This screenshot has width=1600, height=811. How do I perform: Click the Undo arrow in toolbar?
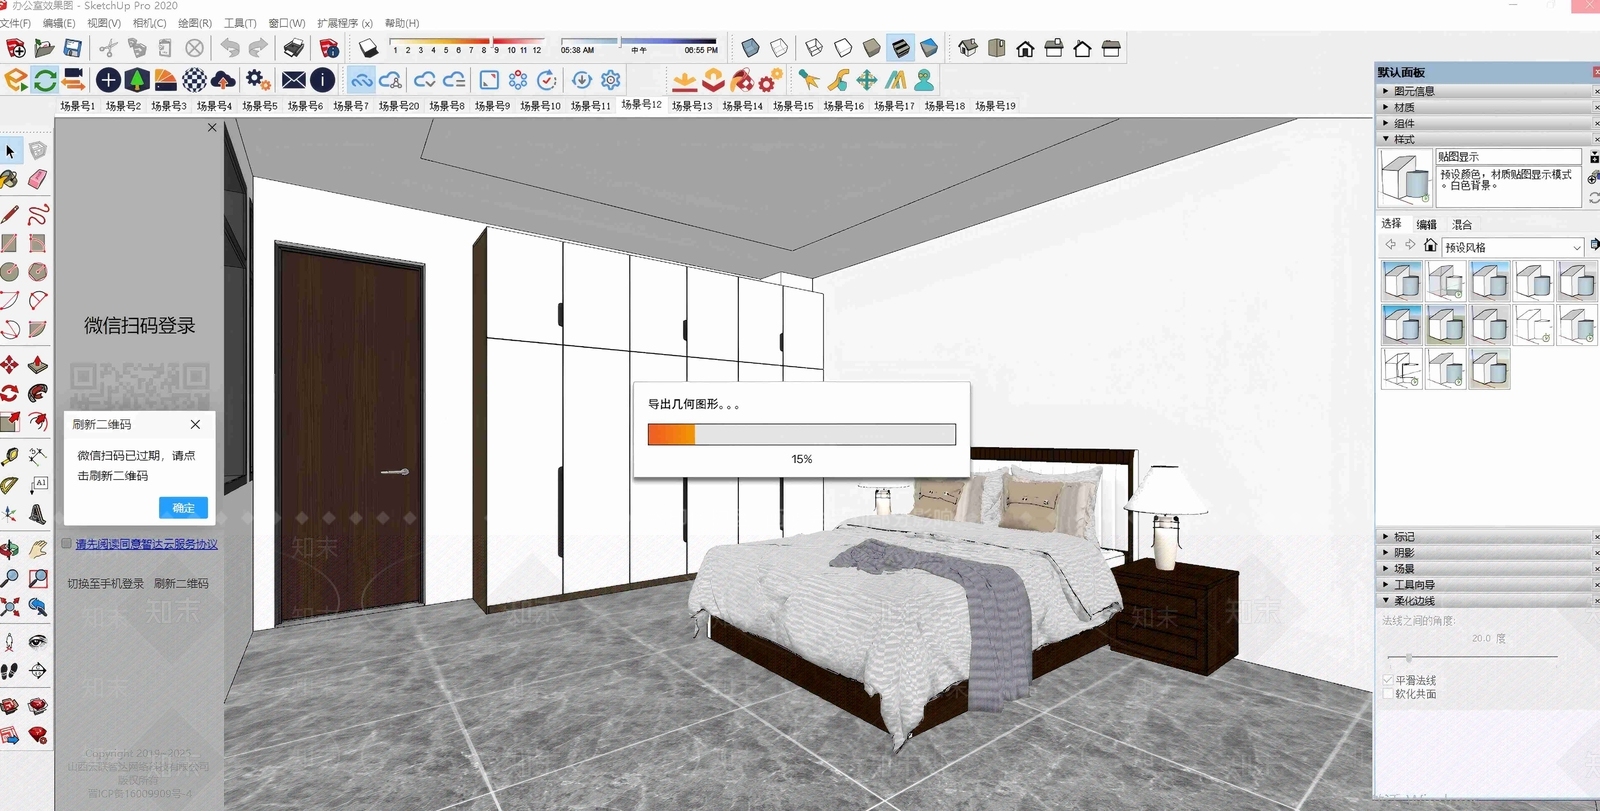click(x=230, y=48)
